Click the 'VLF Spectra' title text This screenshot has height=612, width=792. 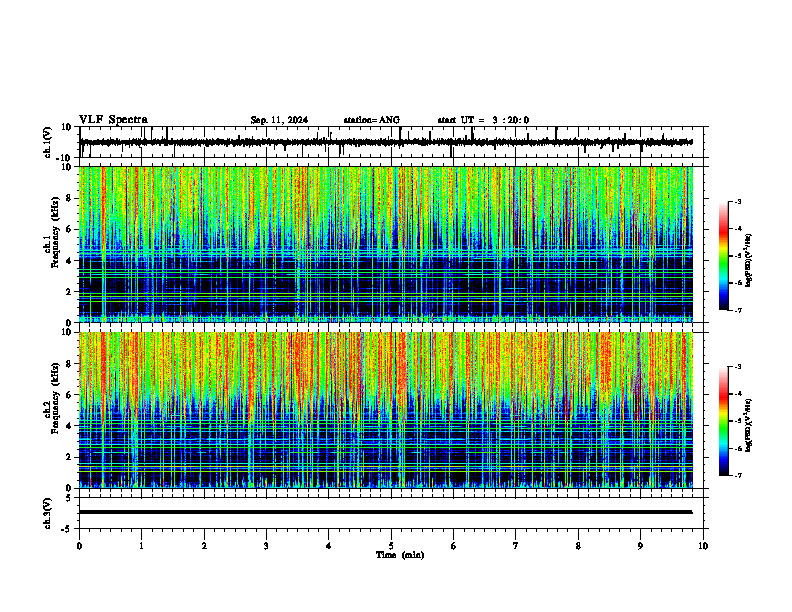[113, 120]
